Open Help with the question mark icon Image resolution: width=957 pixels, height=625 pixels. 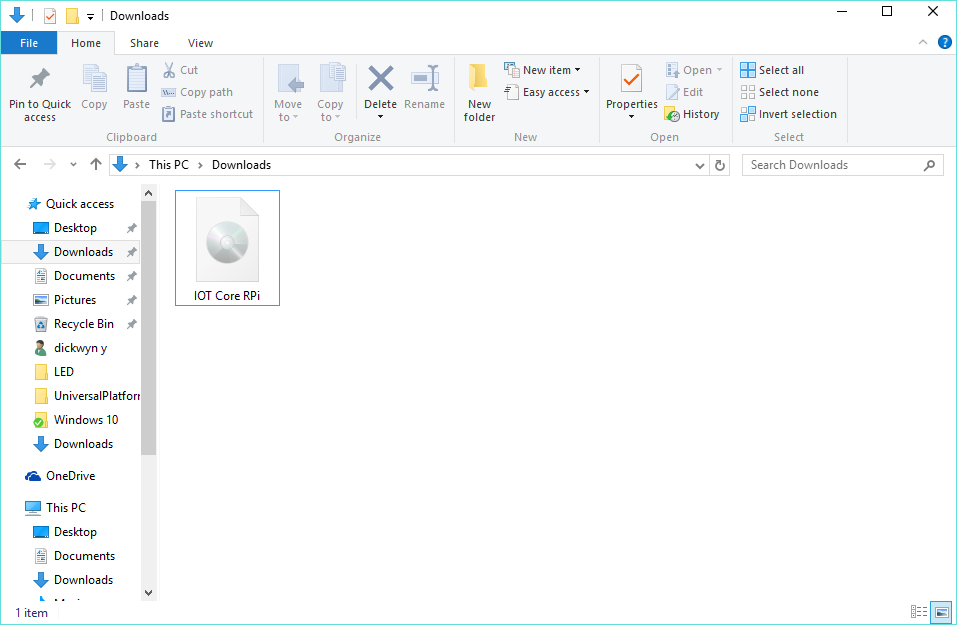coord(944,42)
